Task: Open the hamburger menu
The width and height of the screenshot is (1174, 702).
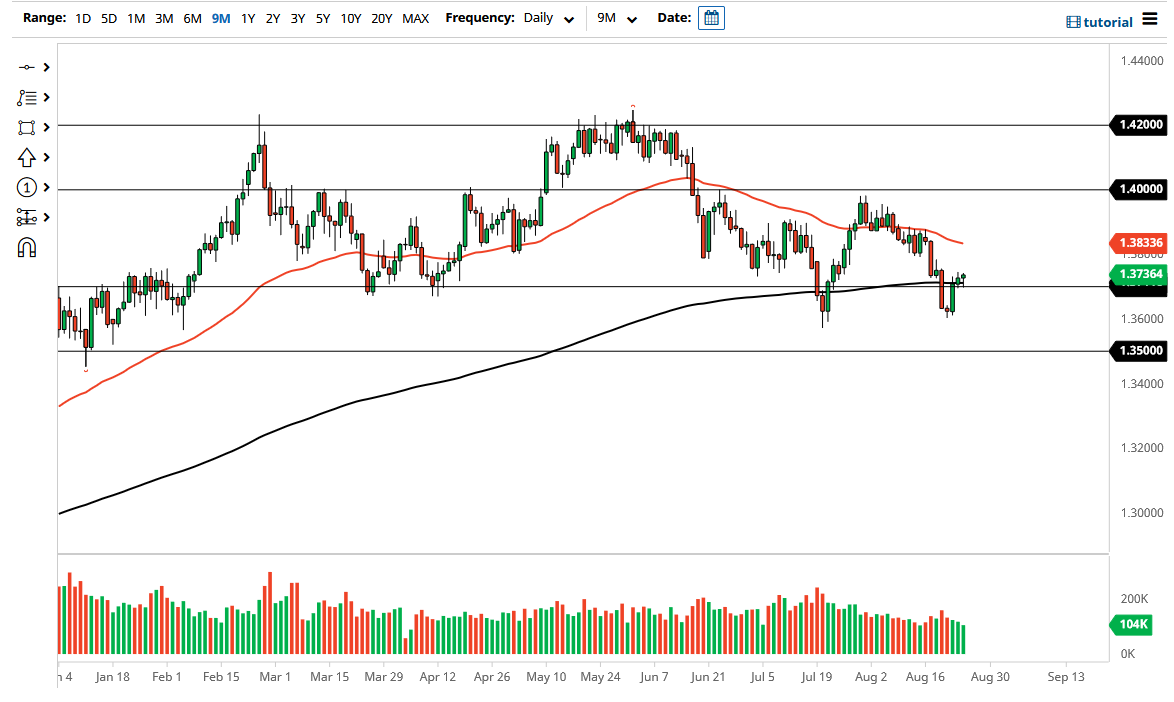Action: pyautogui.click(x=1150, y=19)
